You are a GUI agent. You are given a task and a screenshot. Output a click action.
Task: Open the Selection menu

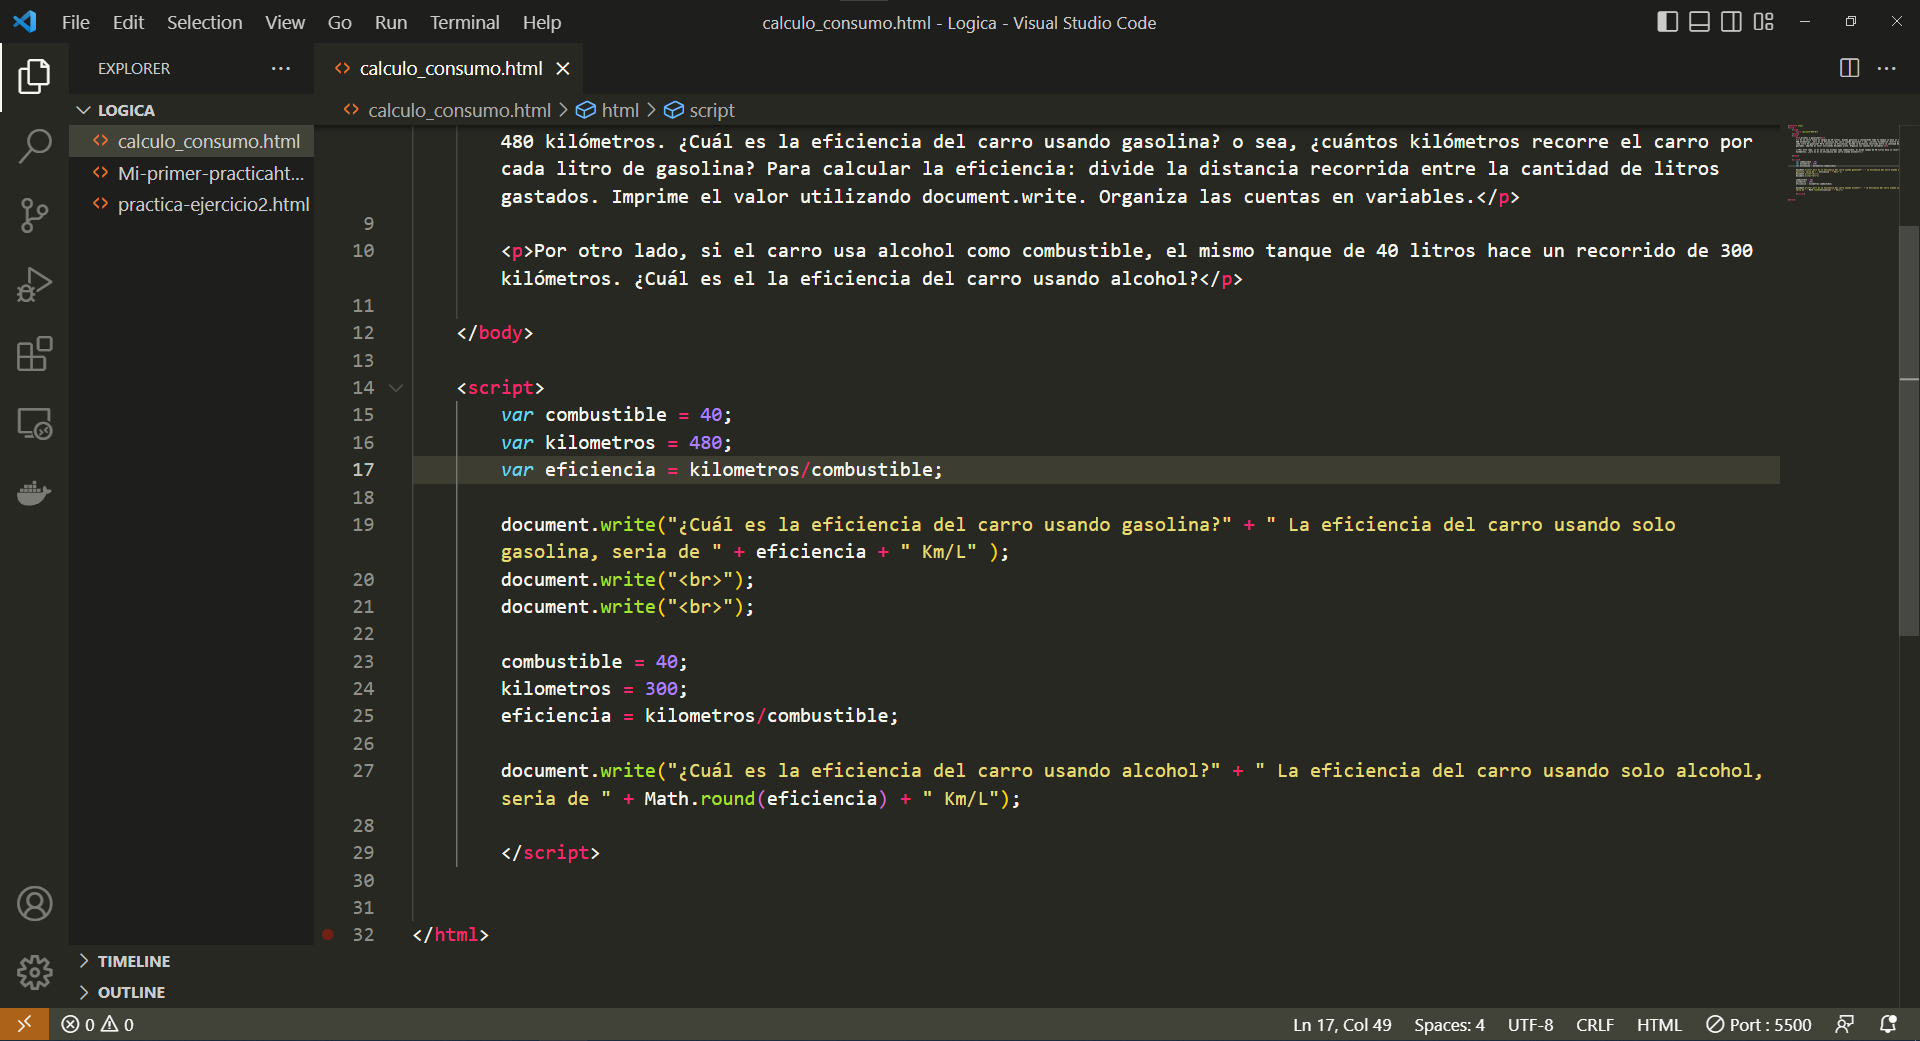(x=204, y=22)
